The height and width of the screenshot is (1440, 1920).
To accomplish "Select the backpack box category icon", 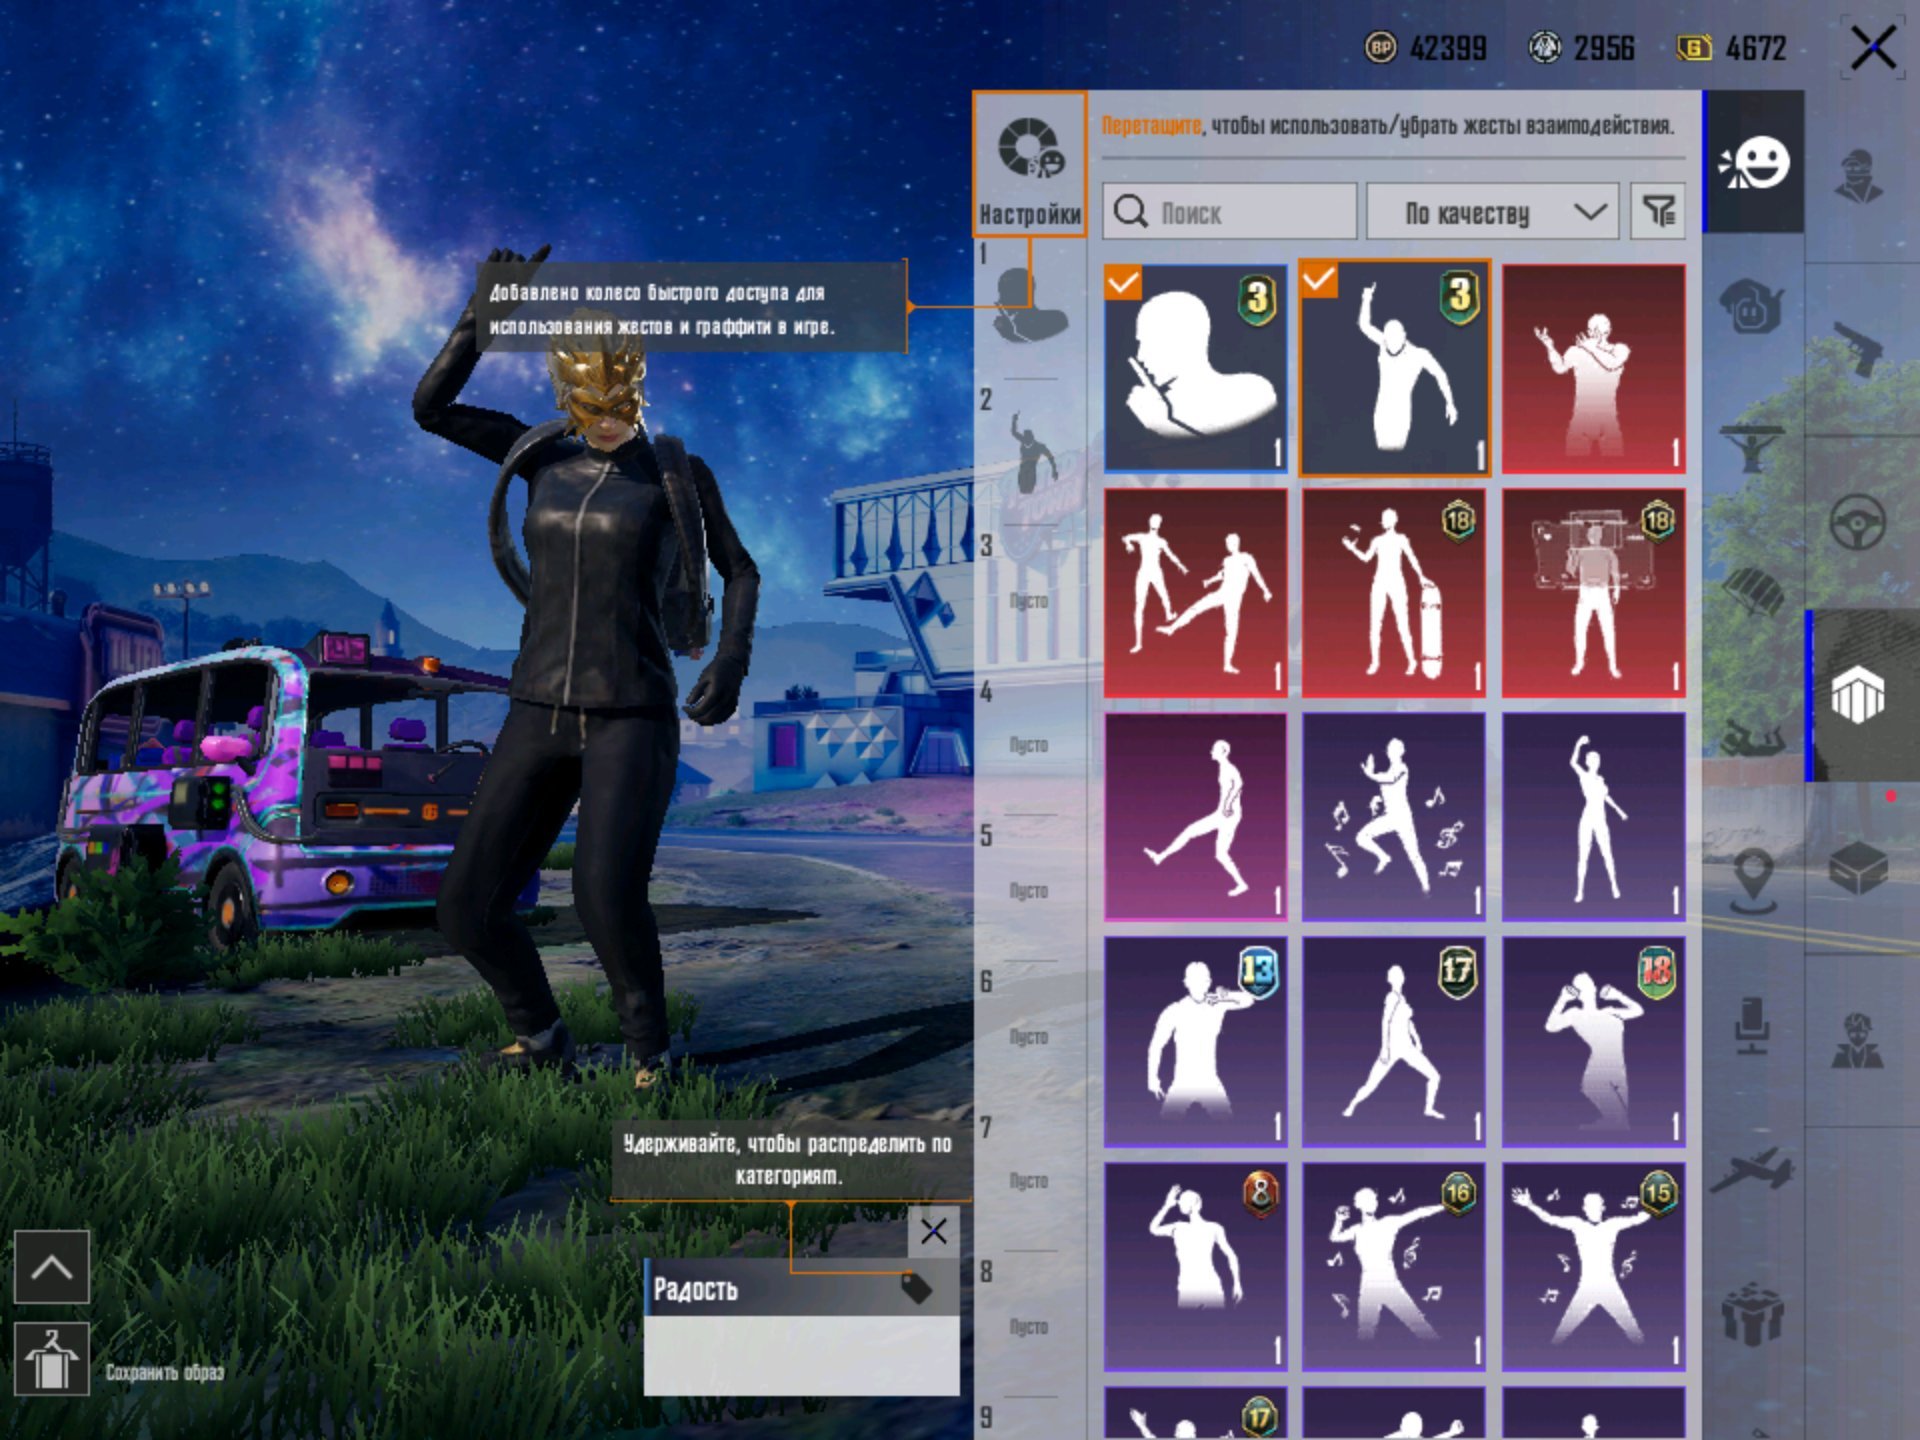I will (1858, 867).
